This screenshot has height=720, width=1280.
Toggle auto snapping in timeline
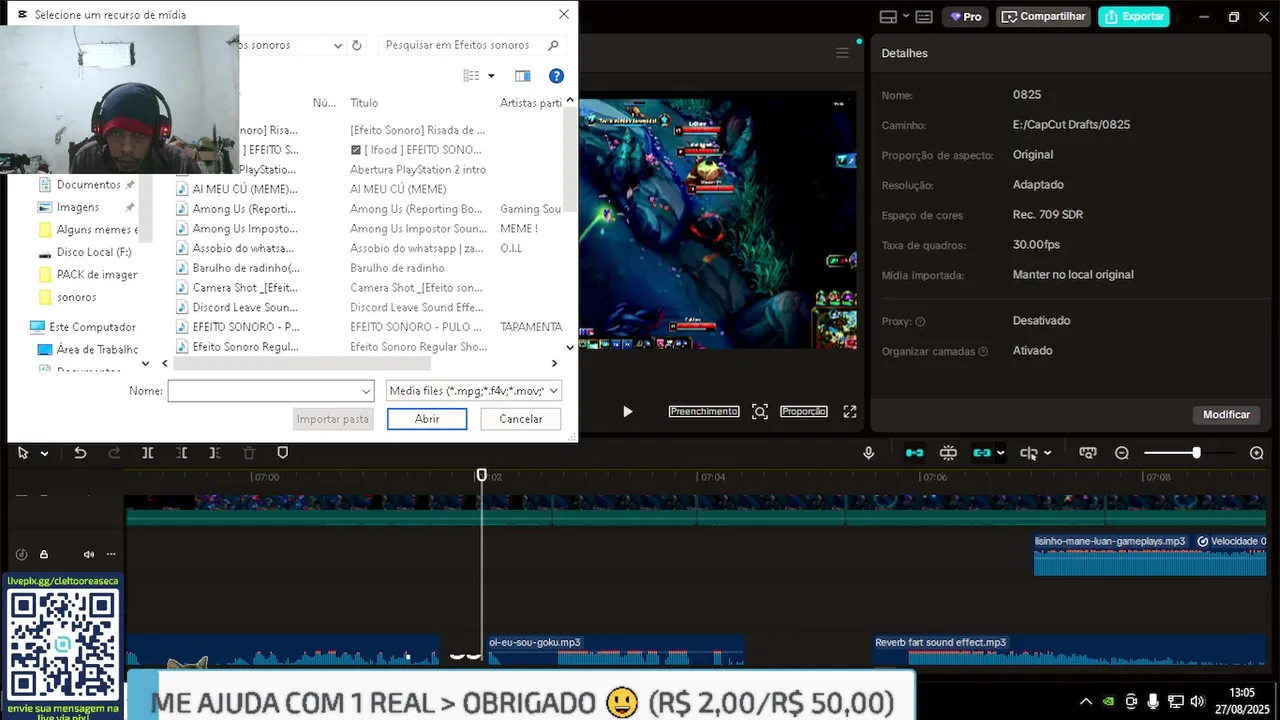tap(948, 453)
